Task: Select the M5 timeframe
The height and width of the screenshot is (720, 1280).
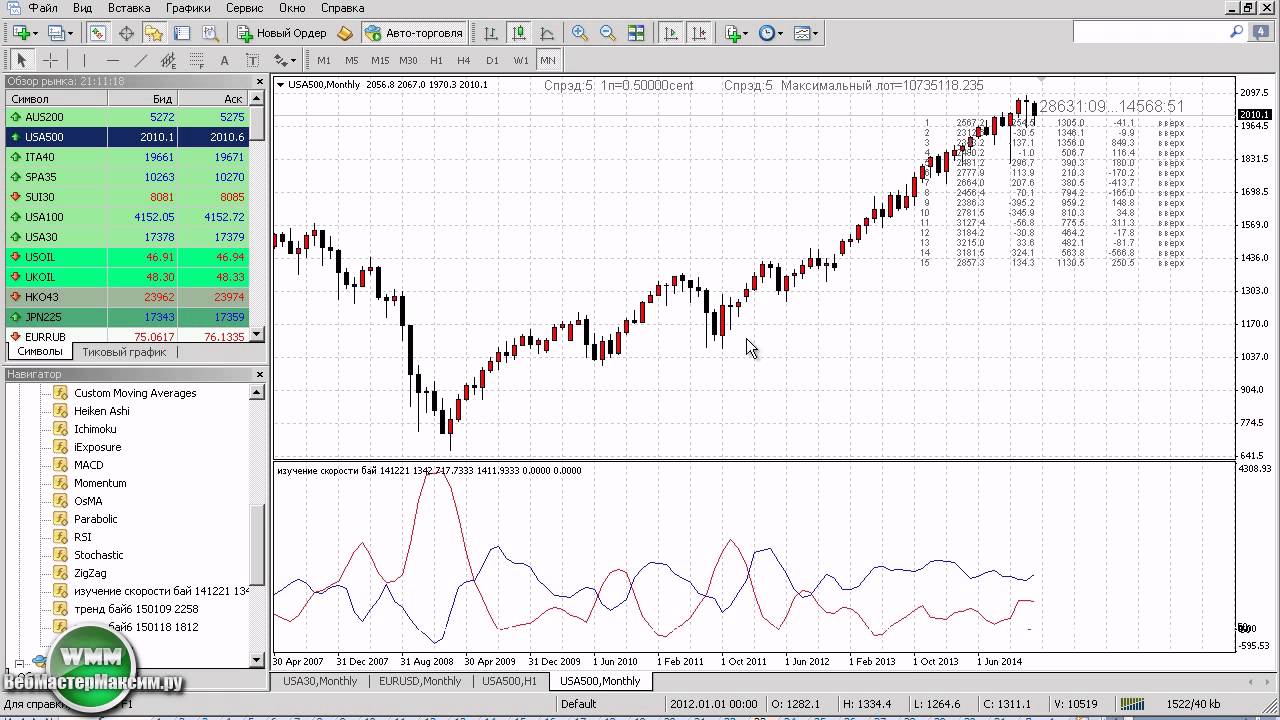Action: tap(352, 60)
